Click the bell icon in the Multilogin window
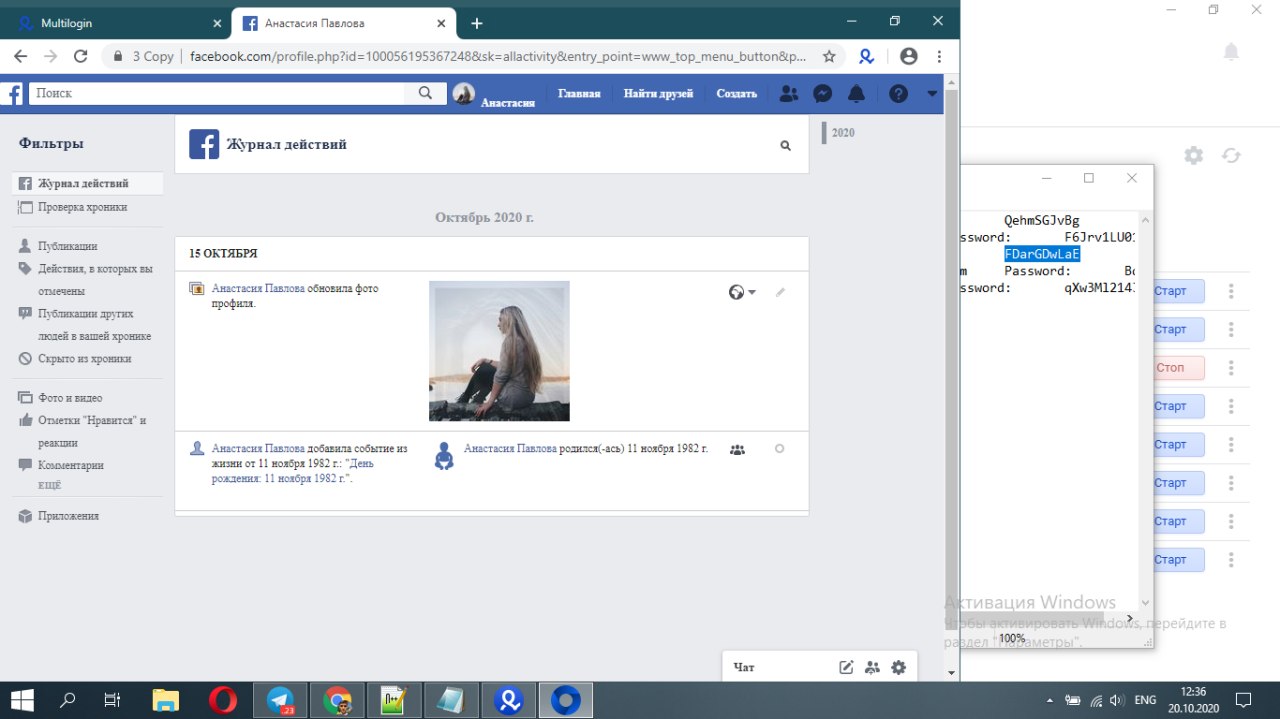The height and width of the screenshot is (719, 1280). click(x=1231, y=52)
